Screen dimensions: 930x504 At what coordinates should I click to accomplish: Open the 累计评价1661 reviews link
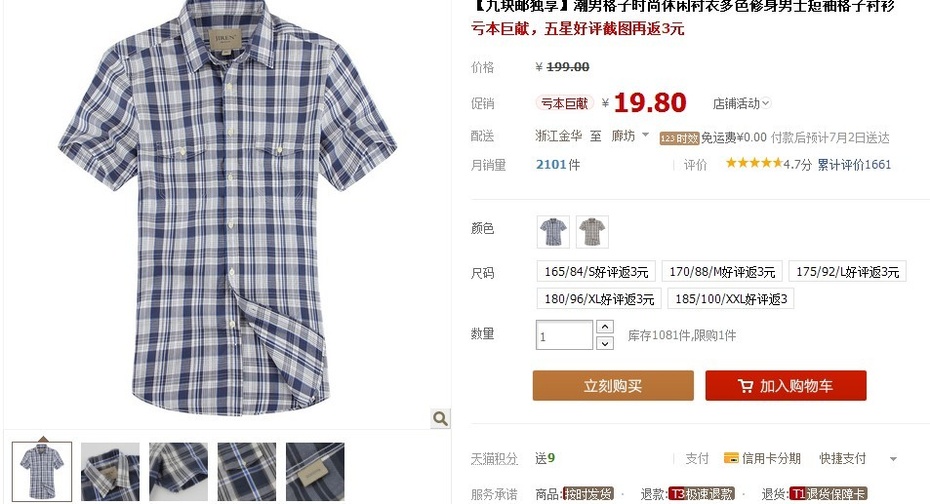click(x=854, y=165)
